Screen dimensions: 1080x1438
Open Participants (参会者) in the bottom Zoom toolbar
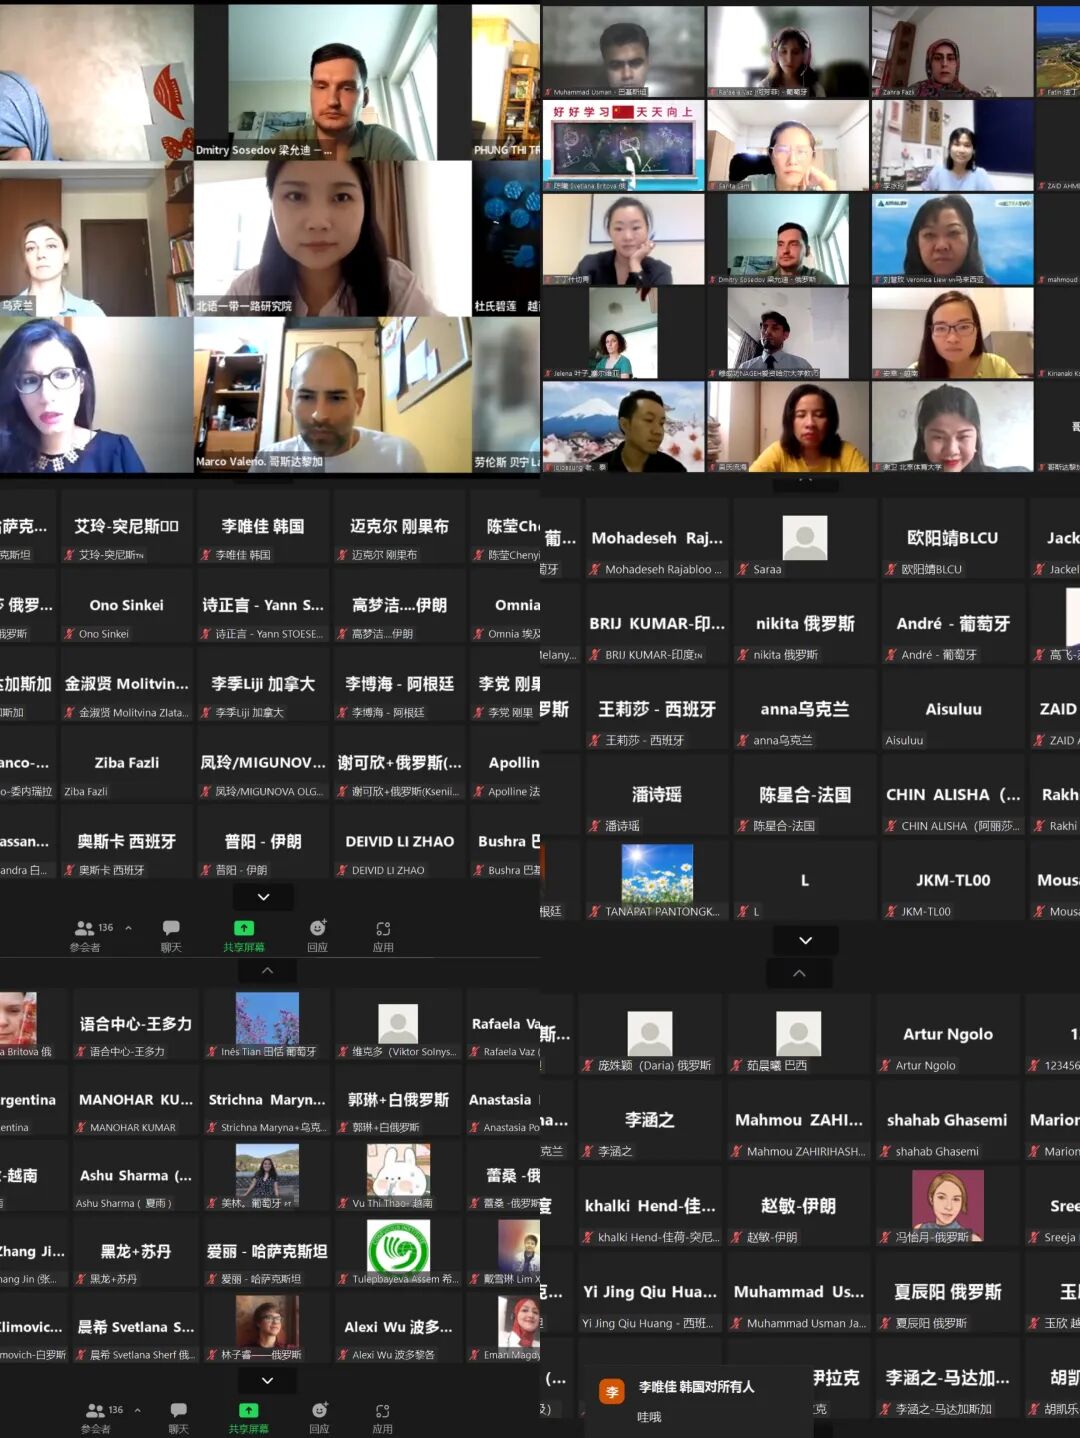coord(96,1418)
